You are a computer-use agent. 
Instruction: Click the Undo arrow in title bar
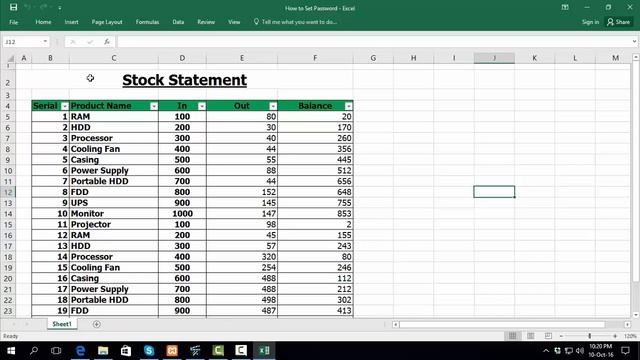pos(27,7)
